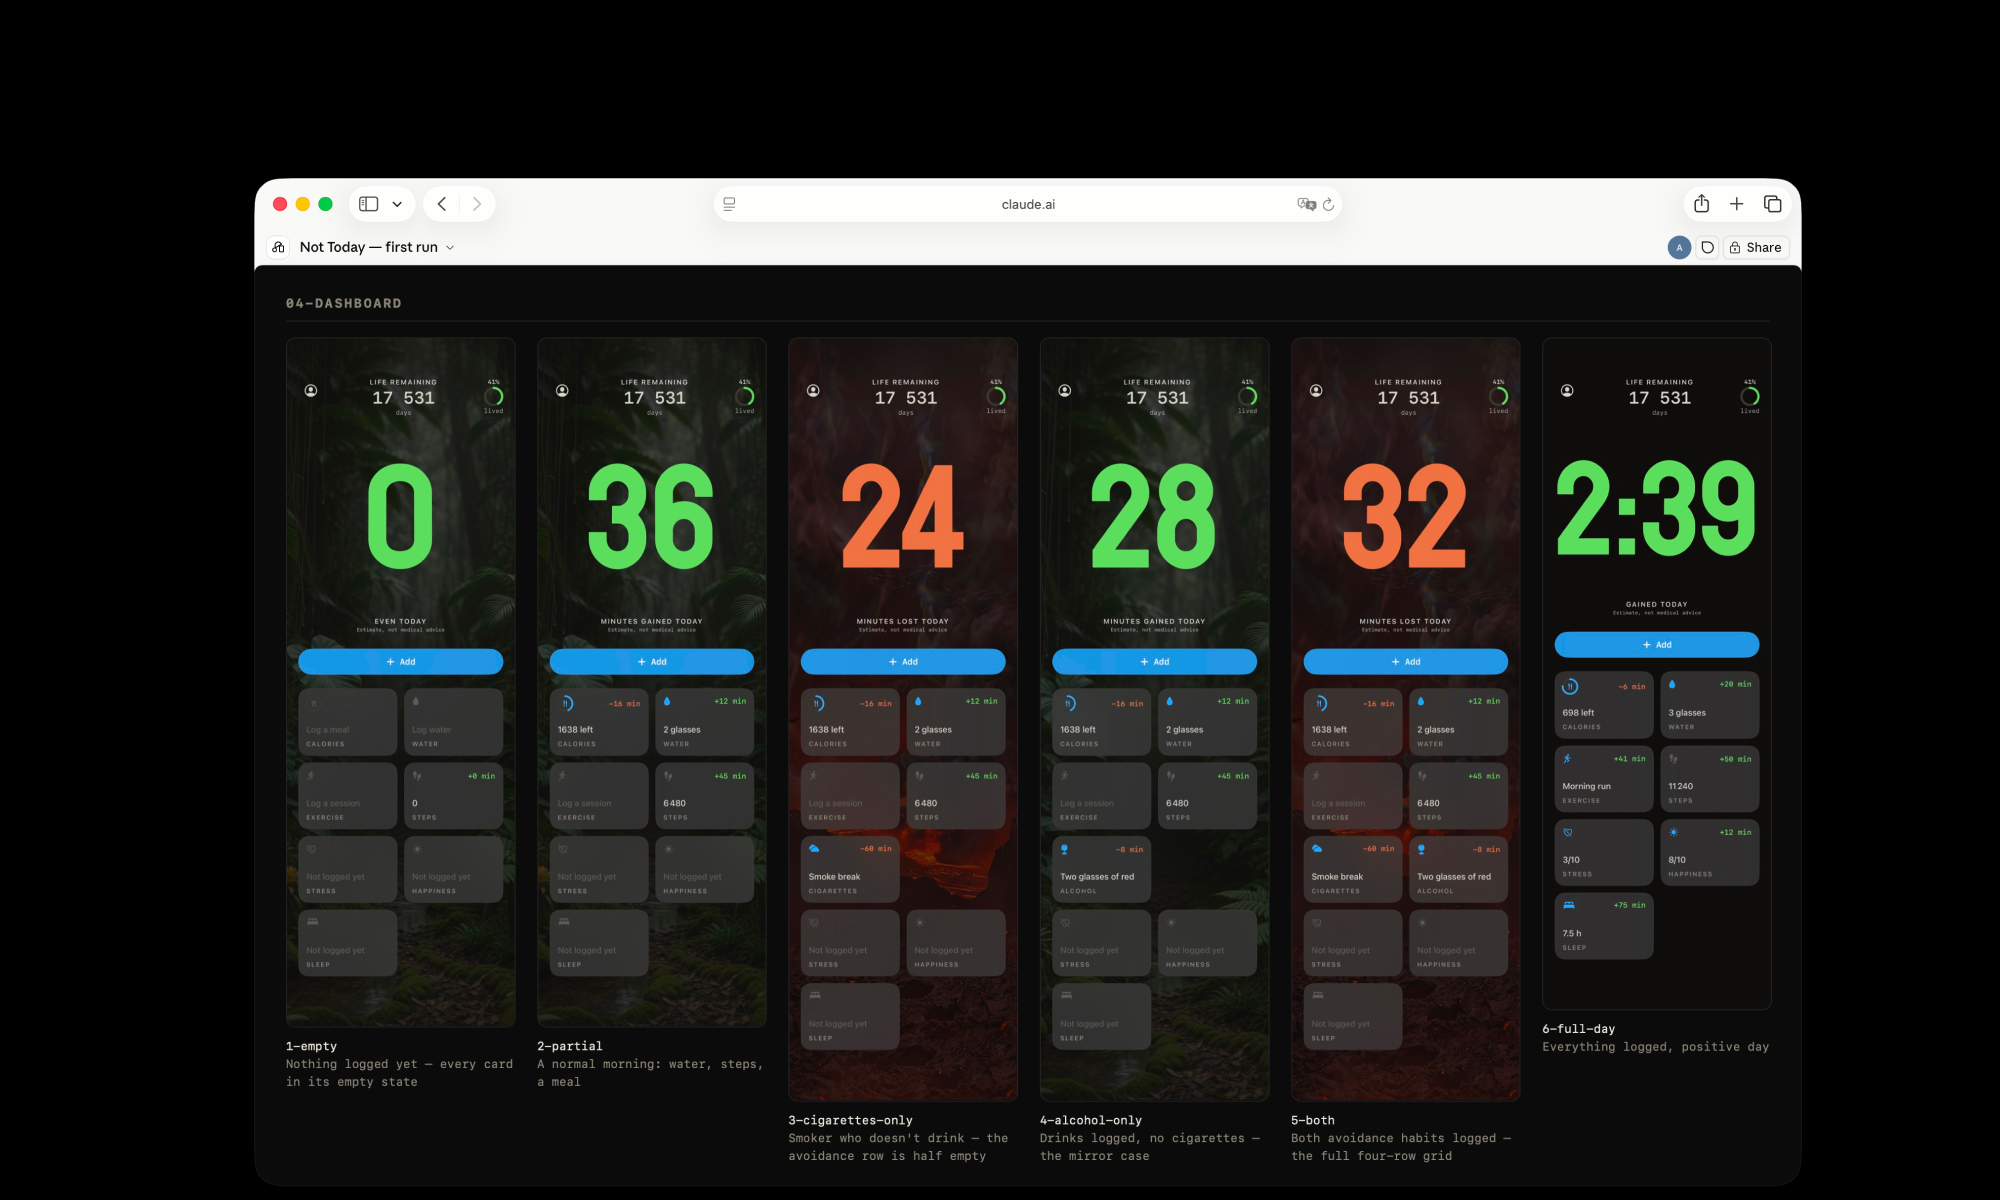Open the profile icon in the 3-cigarettes-only mockup
The height and width of the screenshot is (1200, 2000).
pyautogui.click(x=813, y=391)
